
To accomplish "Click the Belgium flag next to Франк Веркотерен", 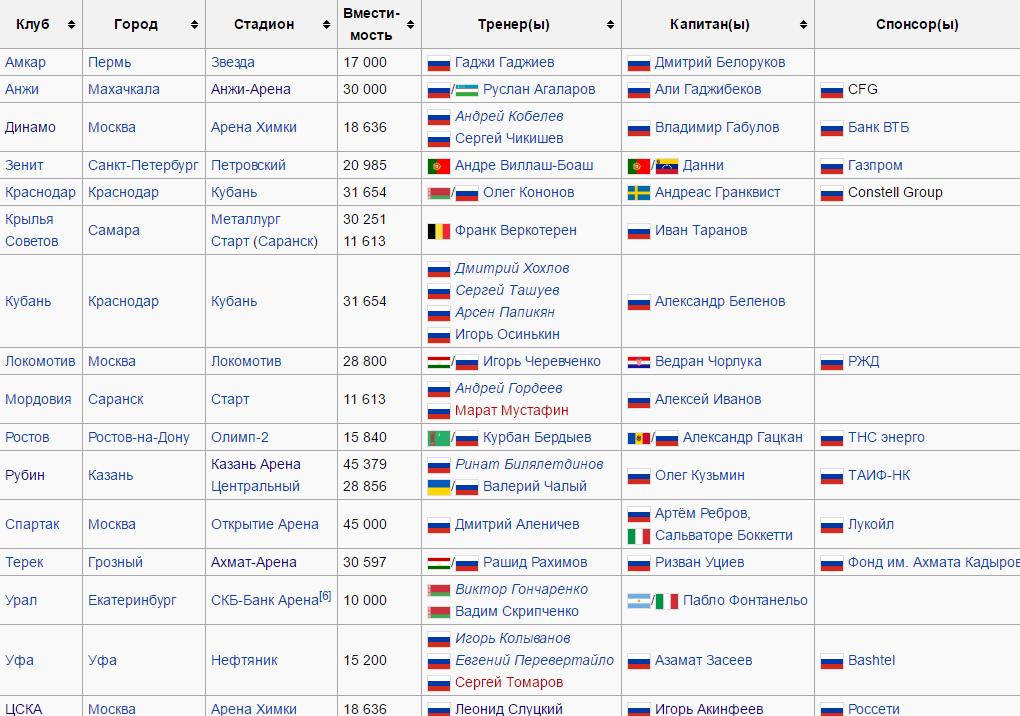I will click(x=438, y=231).
